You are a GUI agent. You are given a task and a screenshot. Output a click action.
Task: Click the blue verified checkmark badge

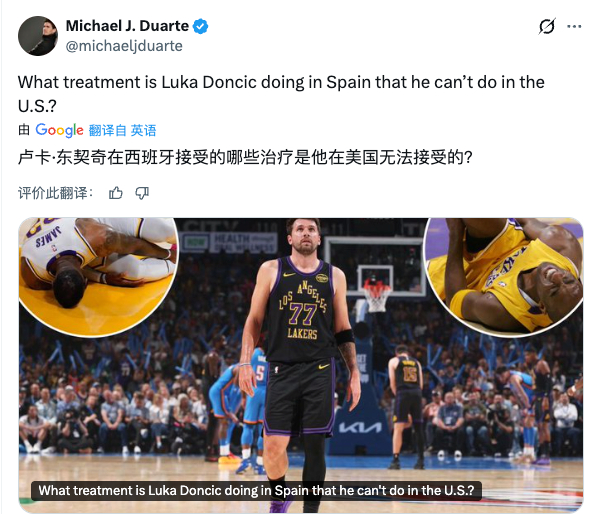tap(200, 26)
